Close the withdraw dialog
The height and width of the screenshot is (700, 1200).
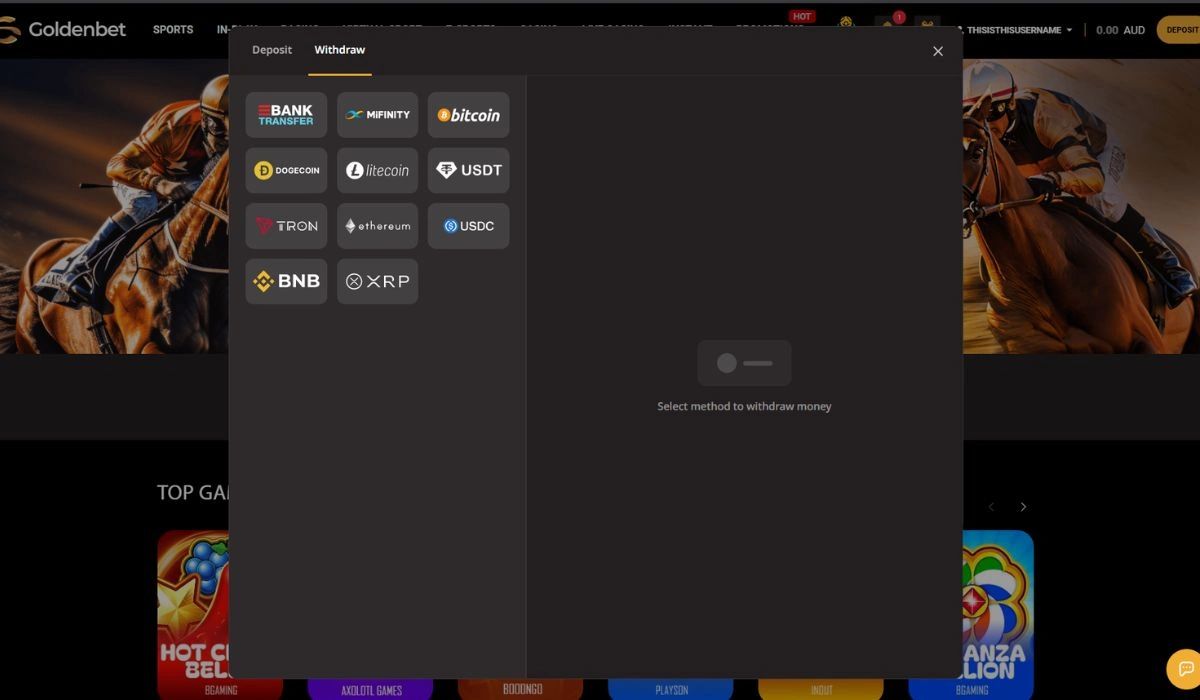(x=938, y=51)
